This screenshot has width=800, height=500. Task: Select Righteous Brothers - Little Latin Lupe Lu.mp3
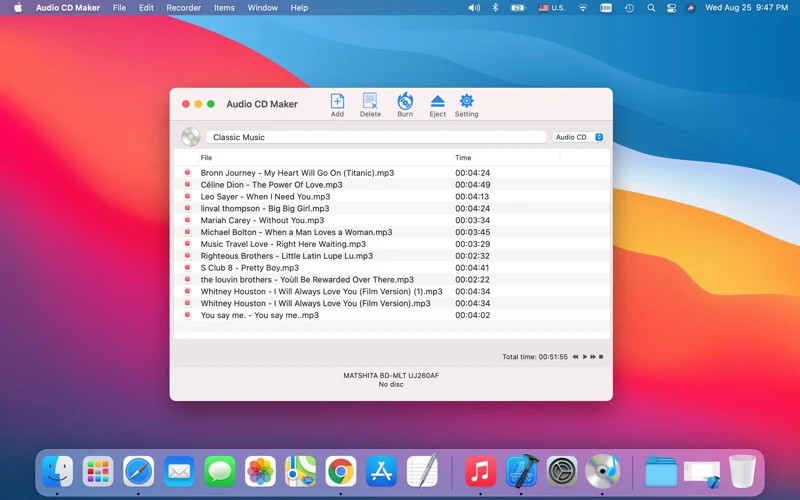(391, 256)
